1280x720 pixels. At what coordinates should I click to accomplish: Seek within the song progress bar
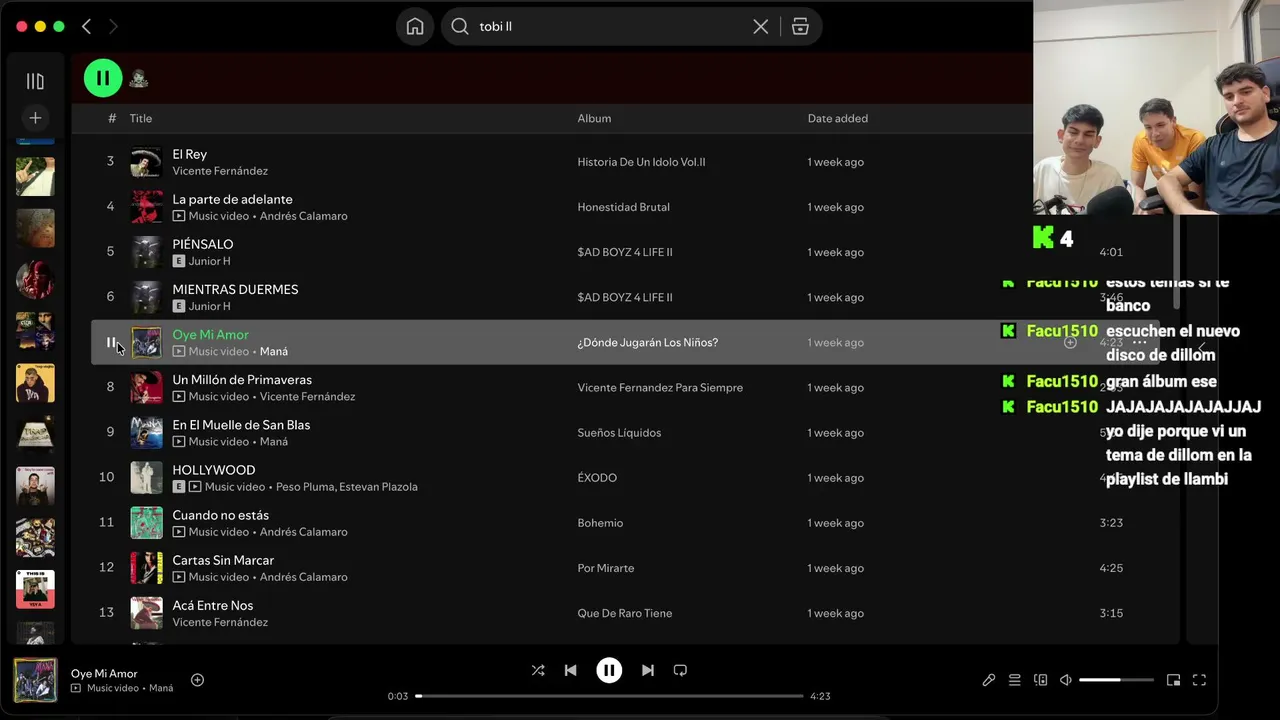point(610,696)
